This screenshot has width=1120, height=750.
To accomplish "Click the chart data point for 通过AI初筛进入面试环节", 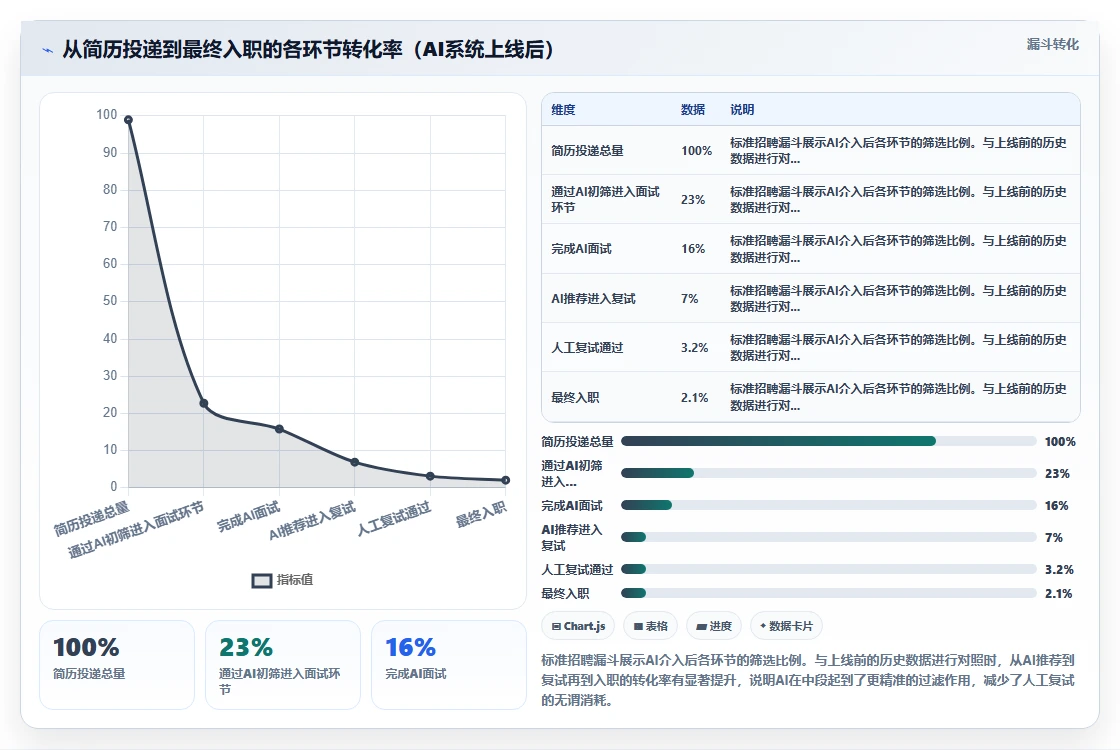I will (204, 404).
